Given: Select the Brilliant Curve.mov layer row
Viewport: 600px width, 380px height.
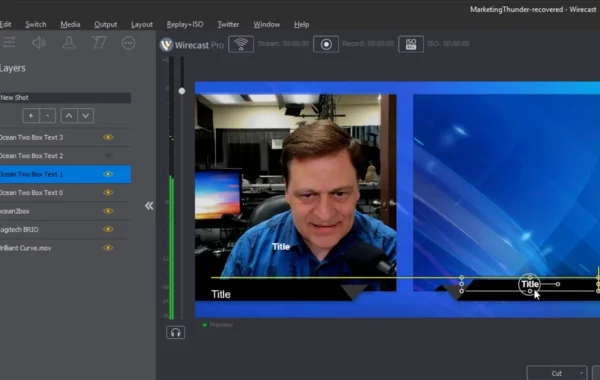Looking at the screenshot, I should [65, 248].
